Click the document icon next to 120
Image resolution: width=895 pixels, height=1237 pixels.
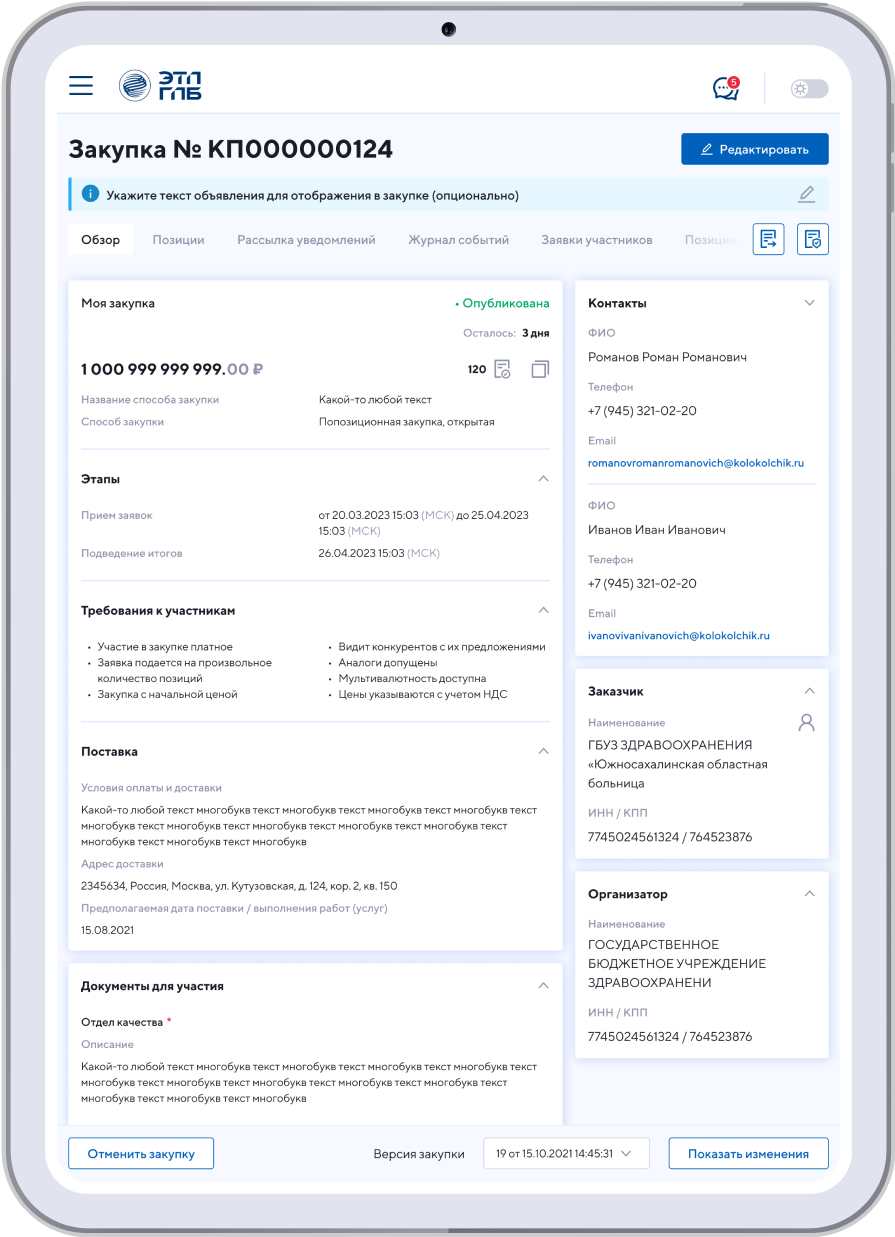point(503,369)
